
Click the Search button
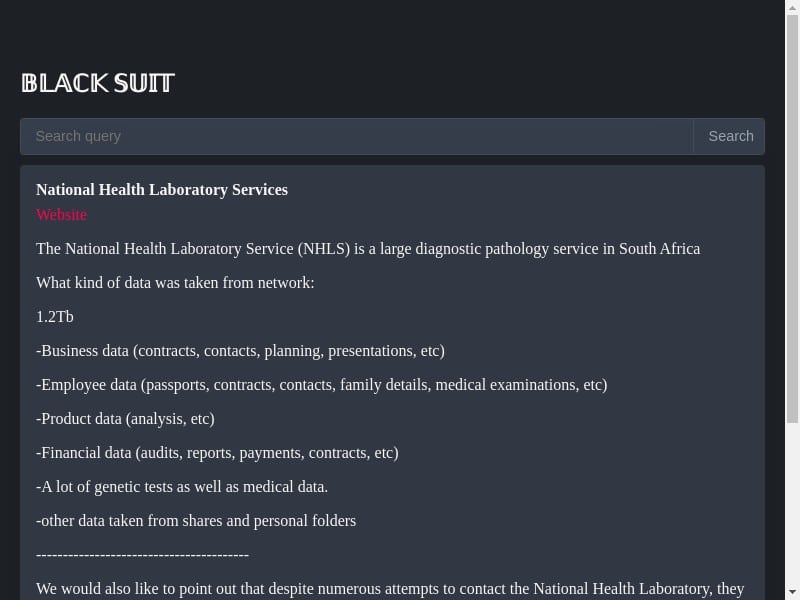pyautogui.click(x=730, y=136)
